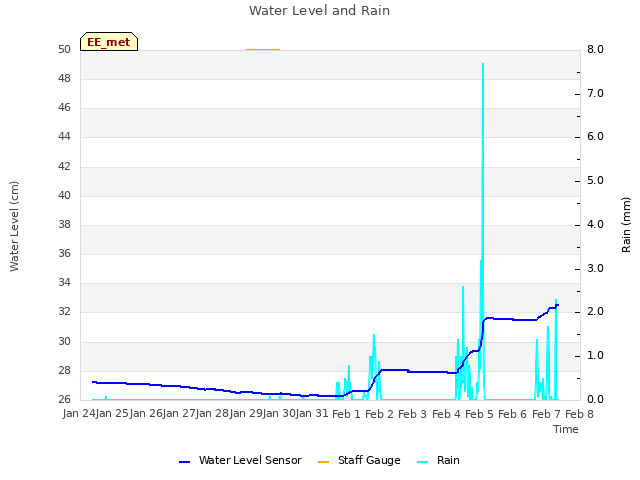
Task: Click the Feb 2 x-axis tick label
Action: [379, 414]
